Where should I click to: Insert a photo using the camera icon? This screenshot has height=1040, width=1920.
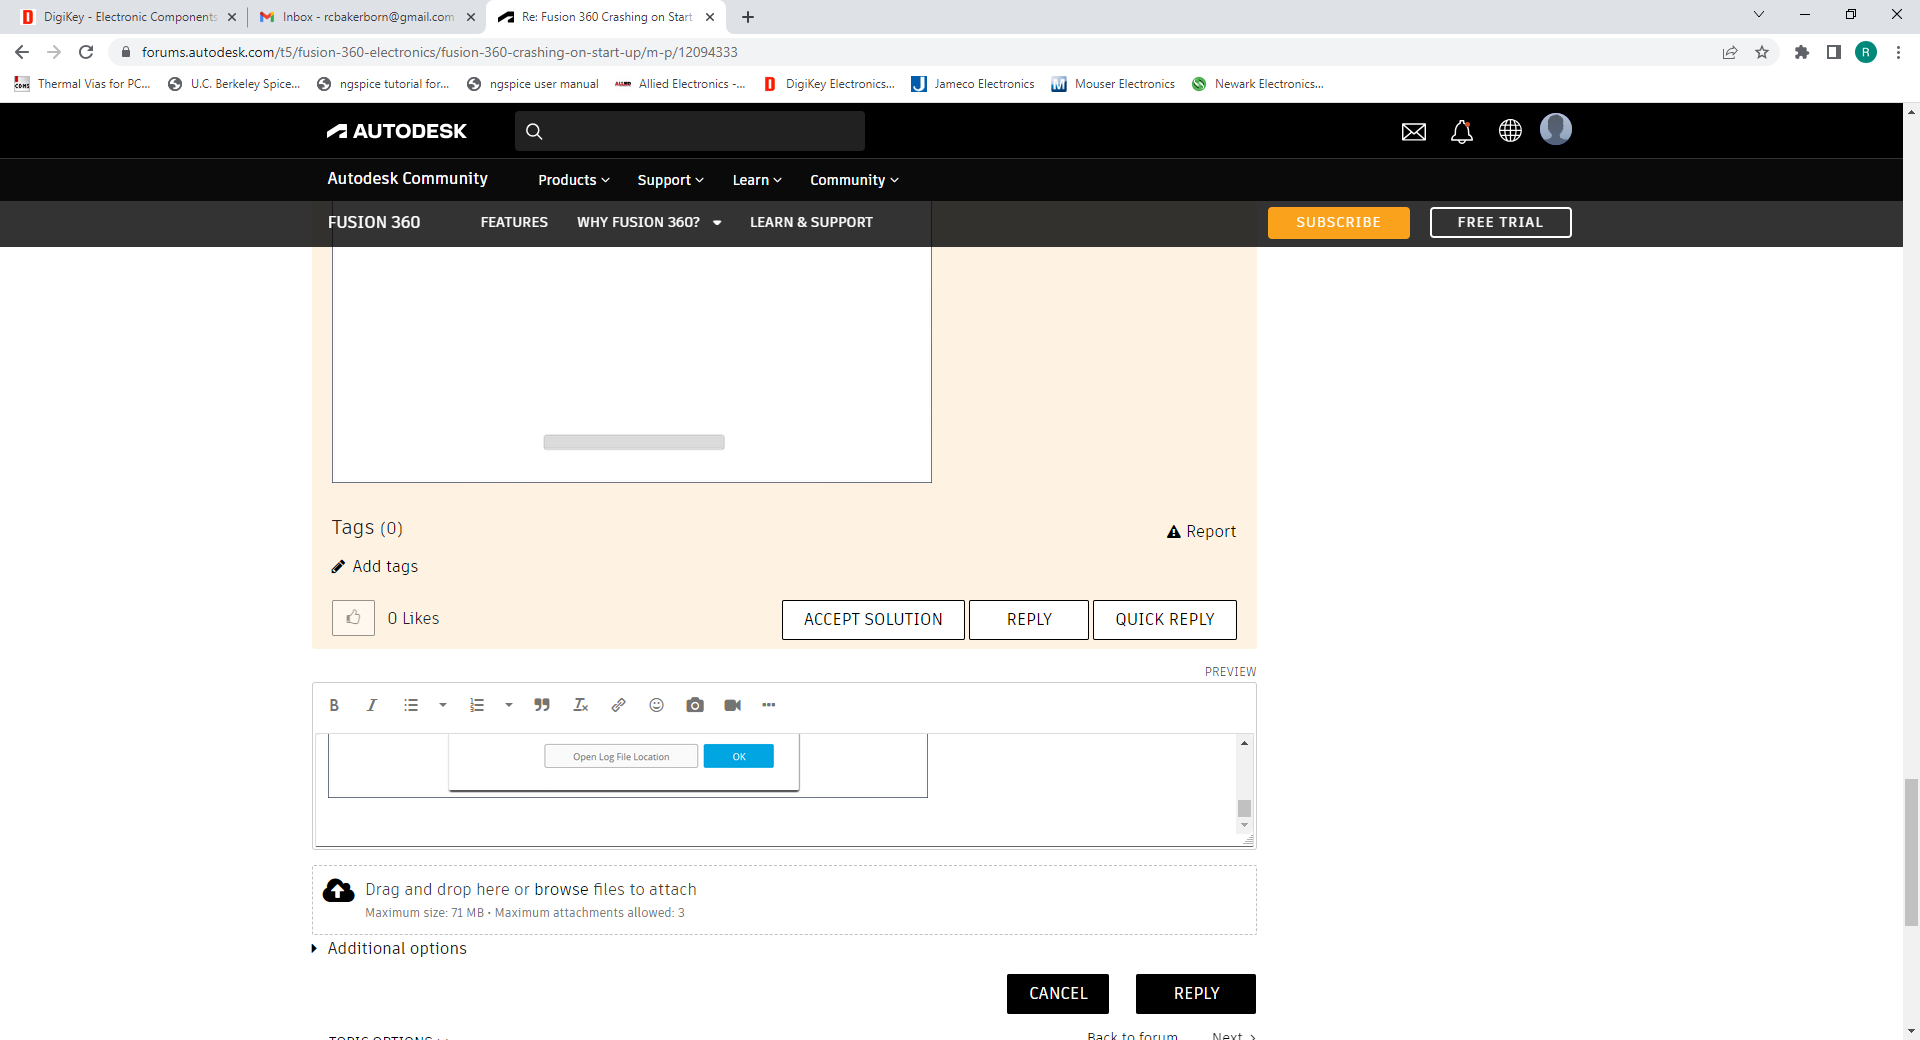(x=695, y=705)
